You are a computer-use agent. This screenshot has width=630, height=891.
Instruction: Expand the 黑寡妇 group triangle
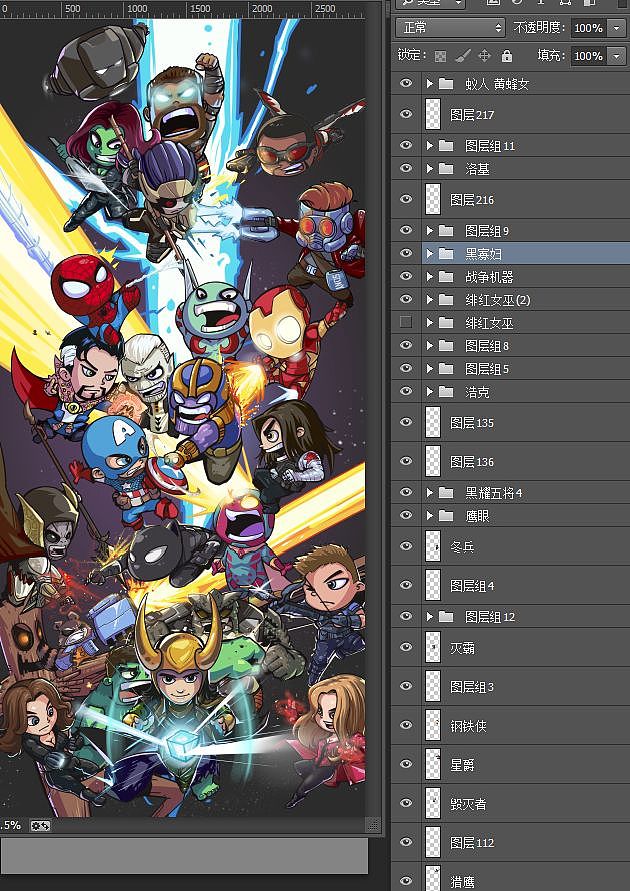pos(430,253)
